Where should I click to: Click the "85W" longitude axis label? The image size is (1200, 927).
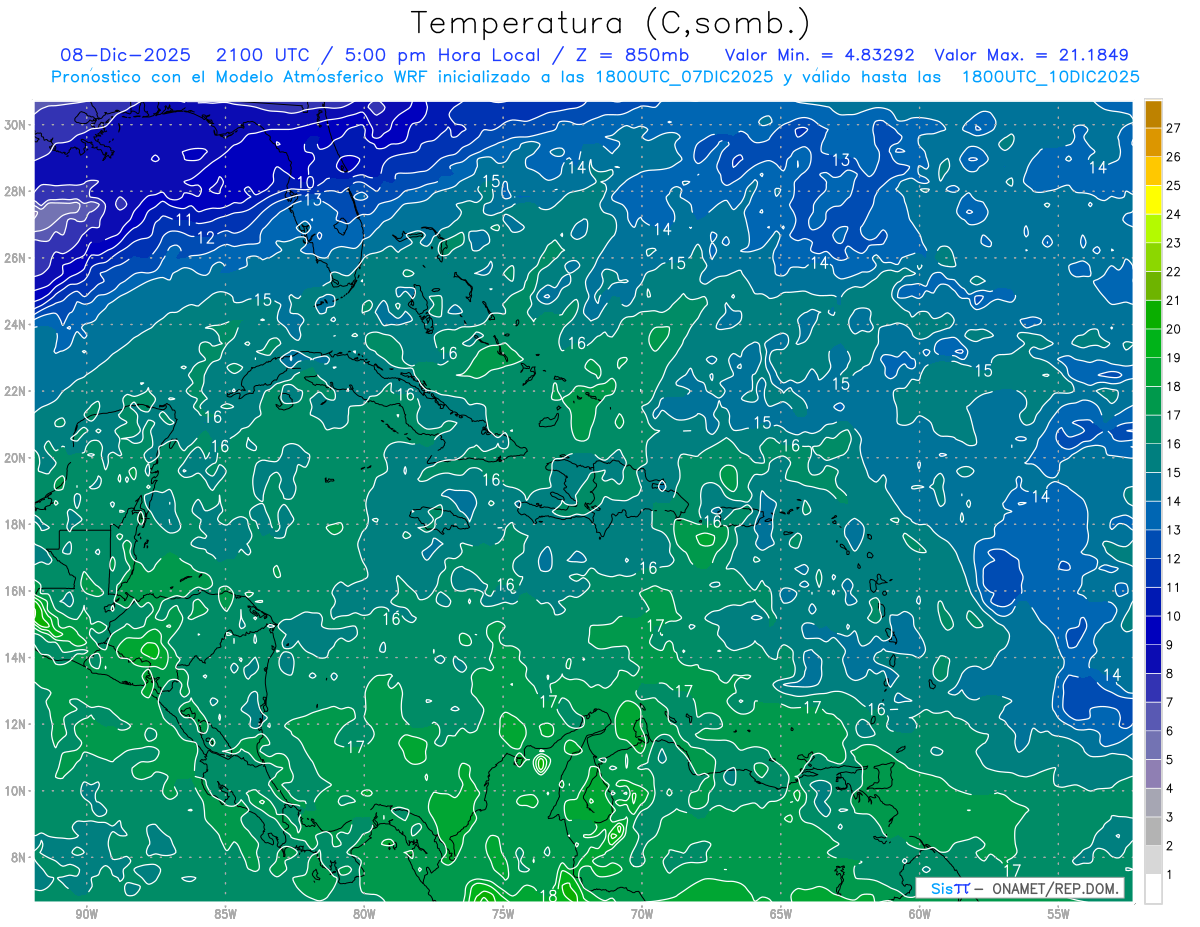[225, 913]
